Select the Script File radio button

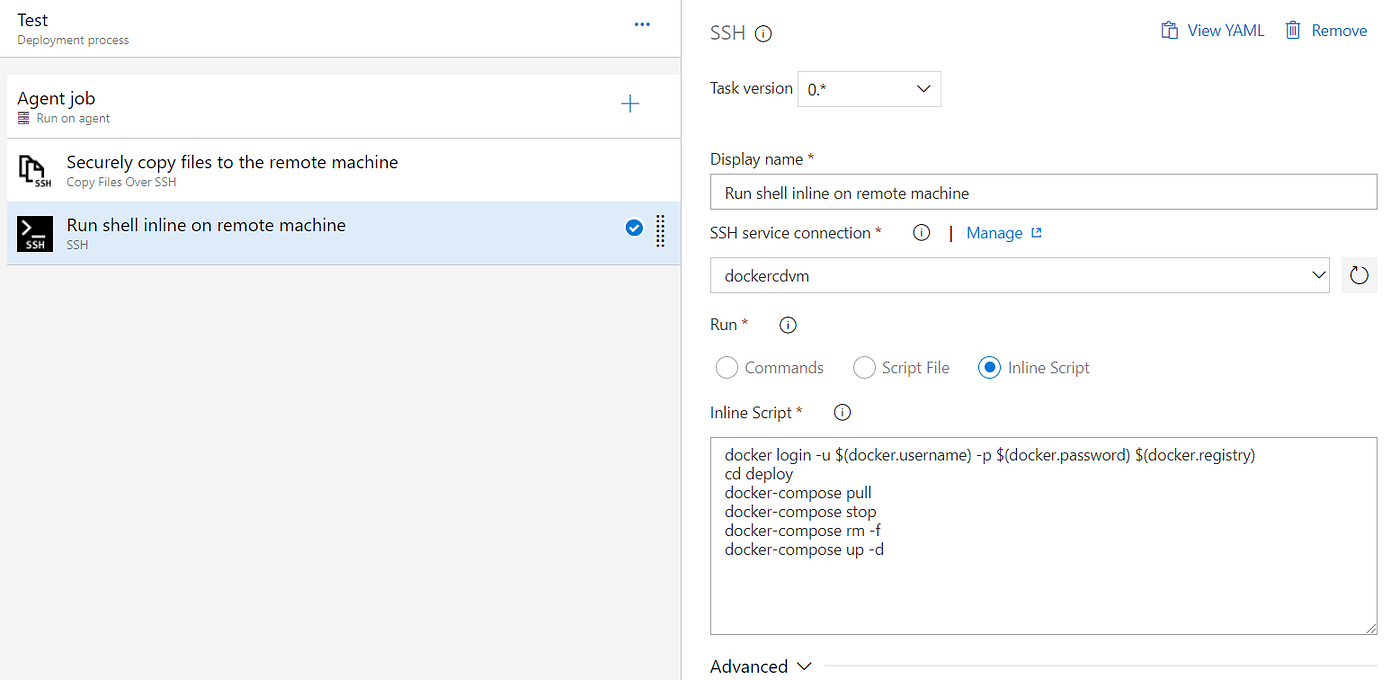[x=863, y=367]
